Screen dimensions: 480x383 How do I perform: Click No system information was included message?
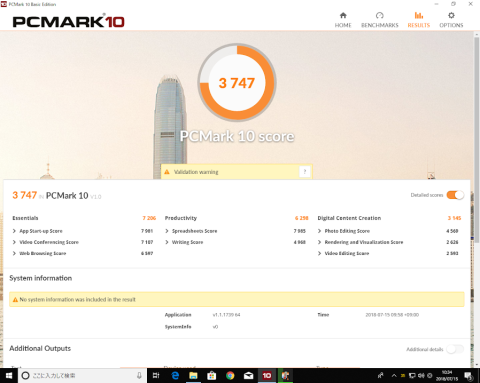point(77,300)
